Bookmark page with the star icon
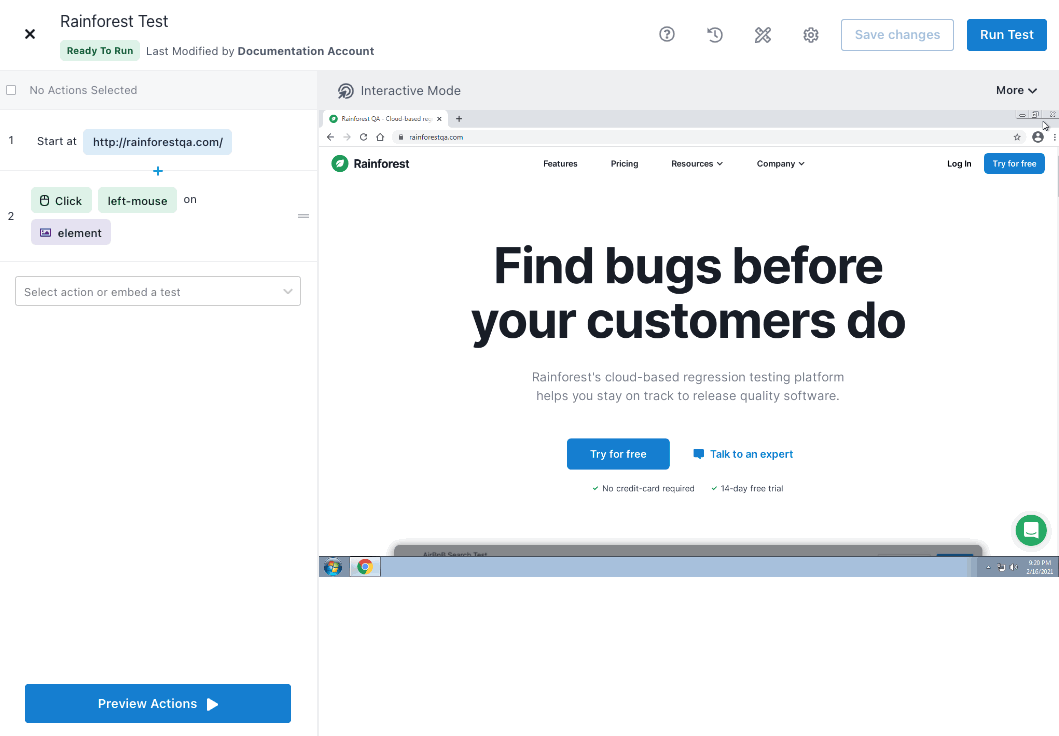The width and height of the screenshot is (1059, 736). coord(1017,137)
